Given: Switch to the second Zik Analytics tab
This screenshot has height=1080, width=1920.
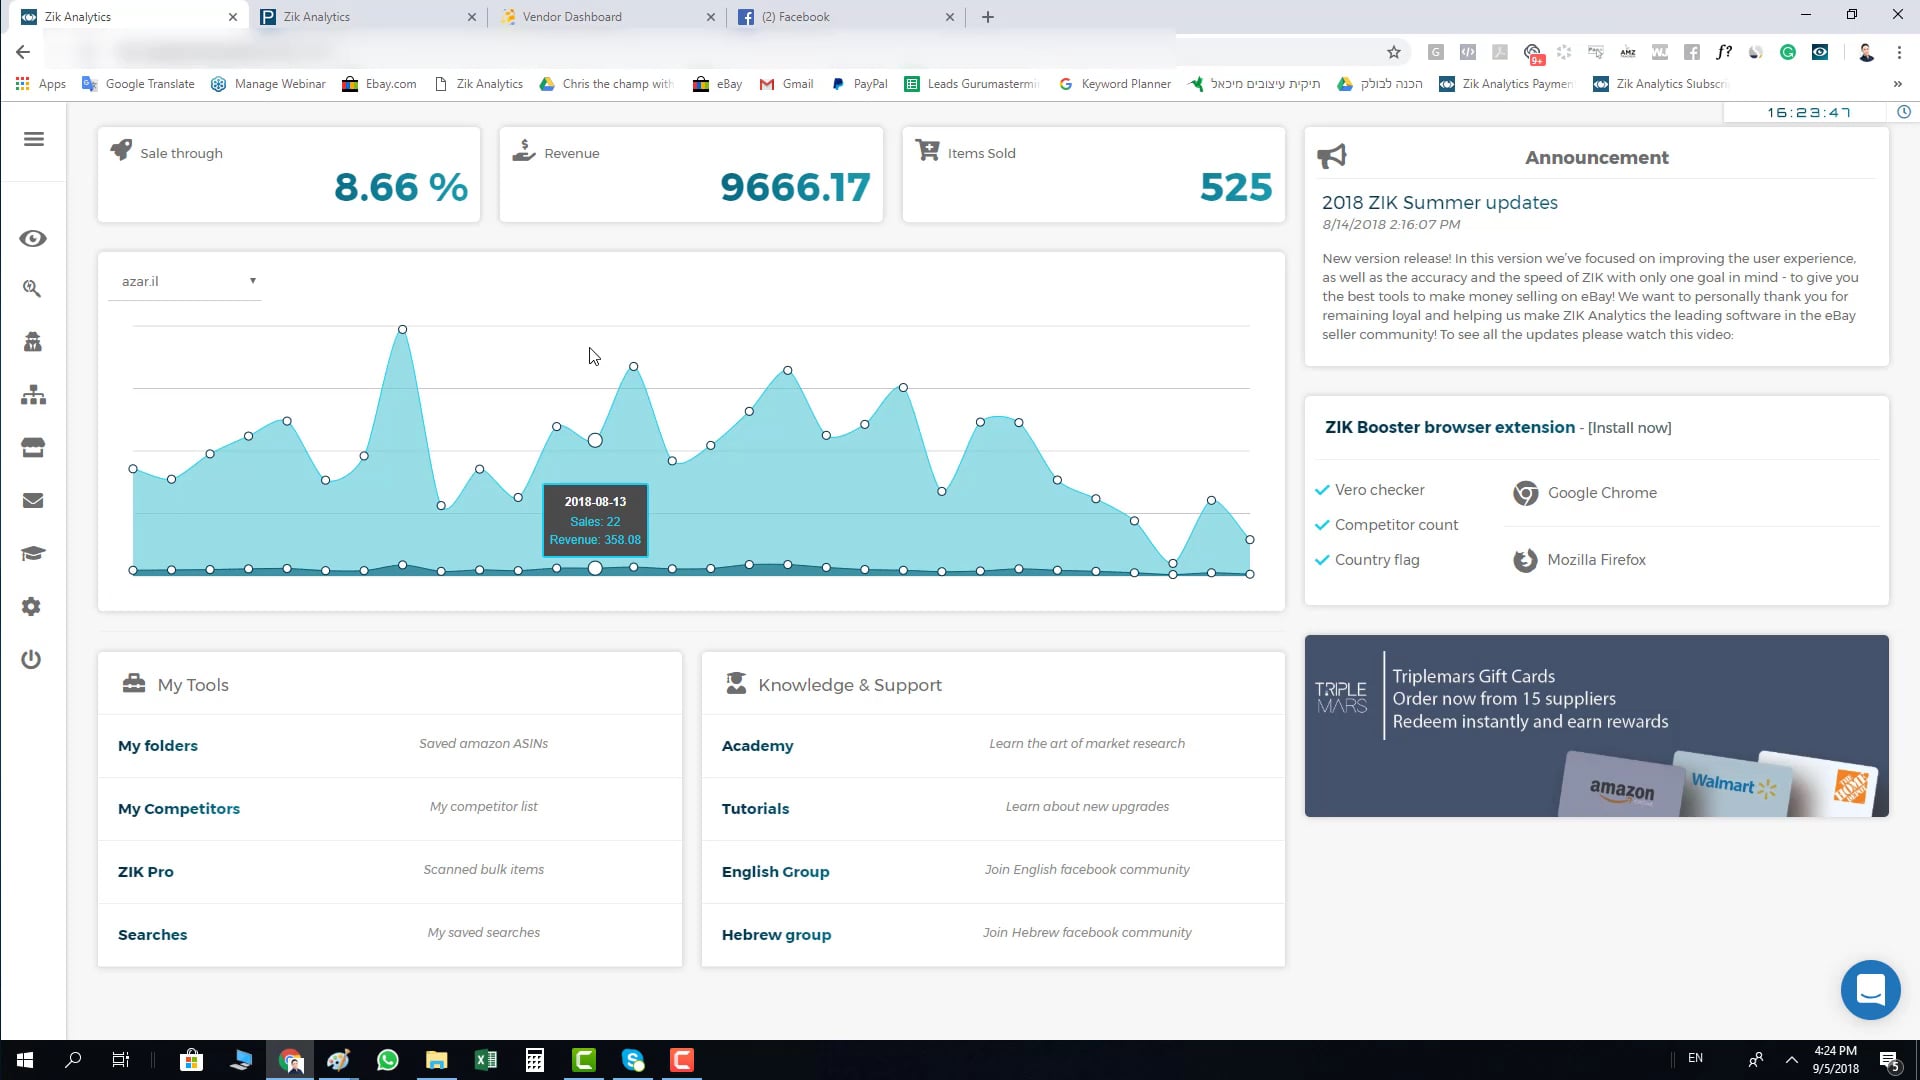Looking at the screenshot, I should tap(368, 17).
